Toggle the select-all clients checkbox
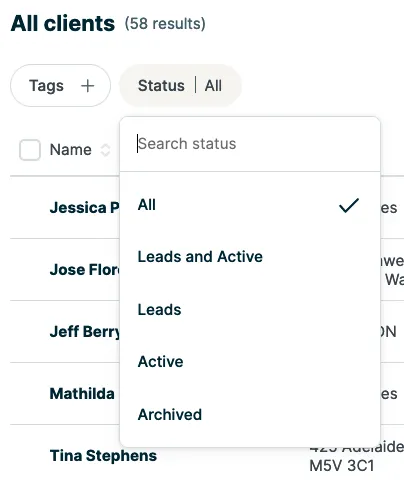 click(30, 150)
